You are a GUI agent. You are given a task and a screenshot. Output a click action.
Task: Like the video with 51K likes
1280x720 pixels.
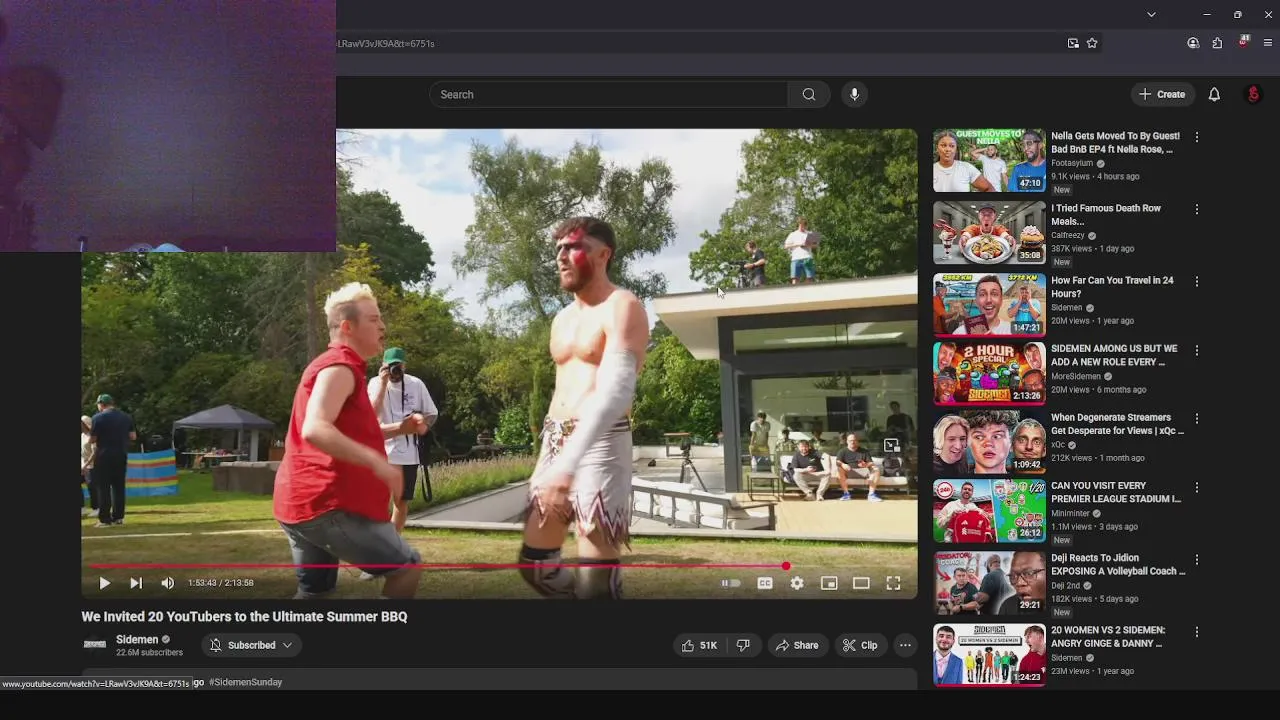point(700,645)
